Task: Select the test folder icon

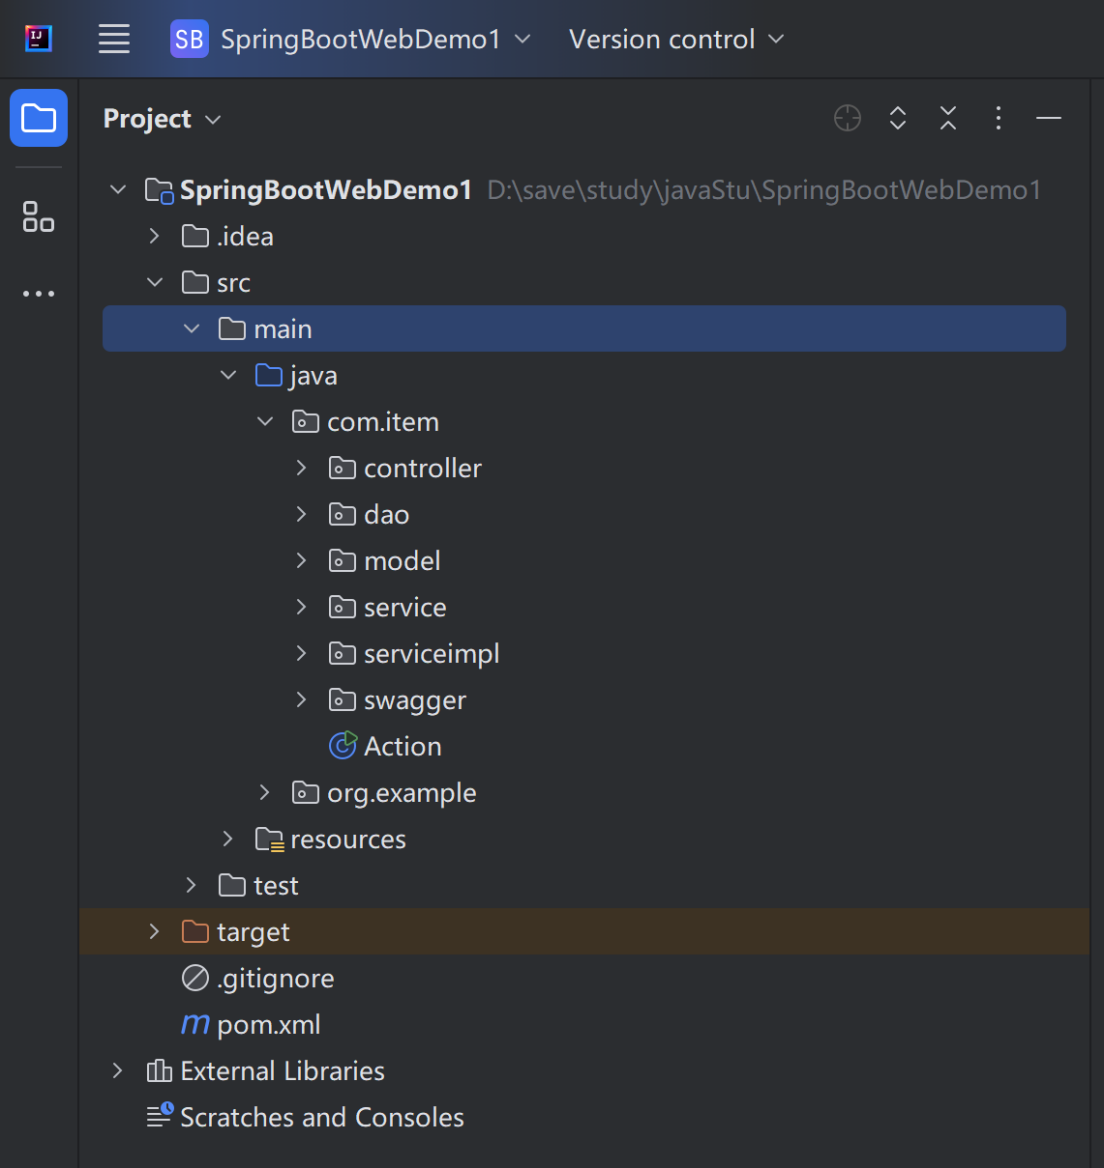Action: point(232,885)
